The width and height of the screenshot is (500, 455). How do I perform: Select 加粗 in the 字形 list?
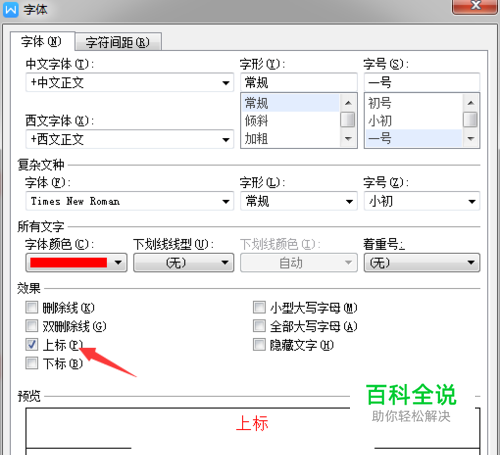pos(290,138)
